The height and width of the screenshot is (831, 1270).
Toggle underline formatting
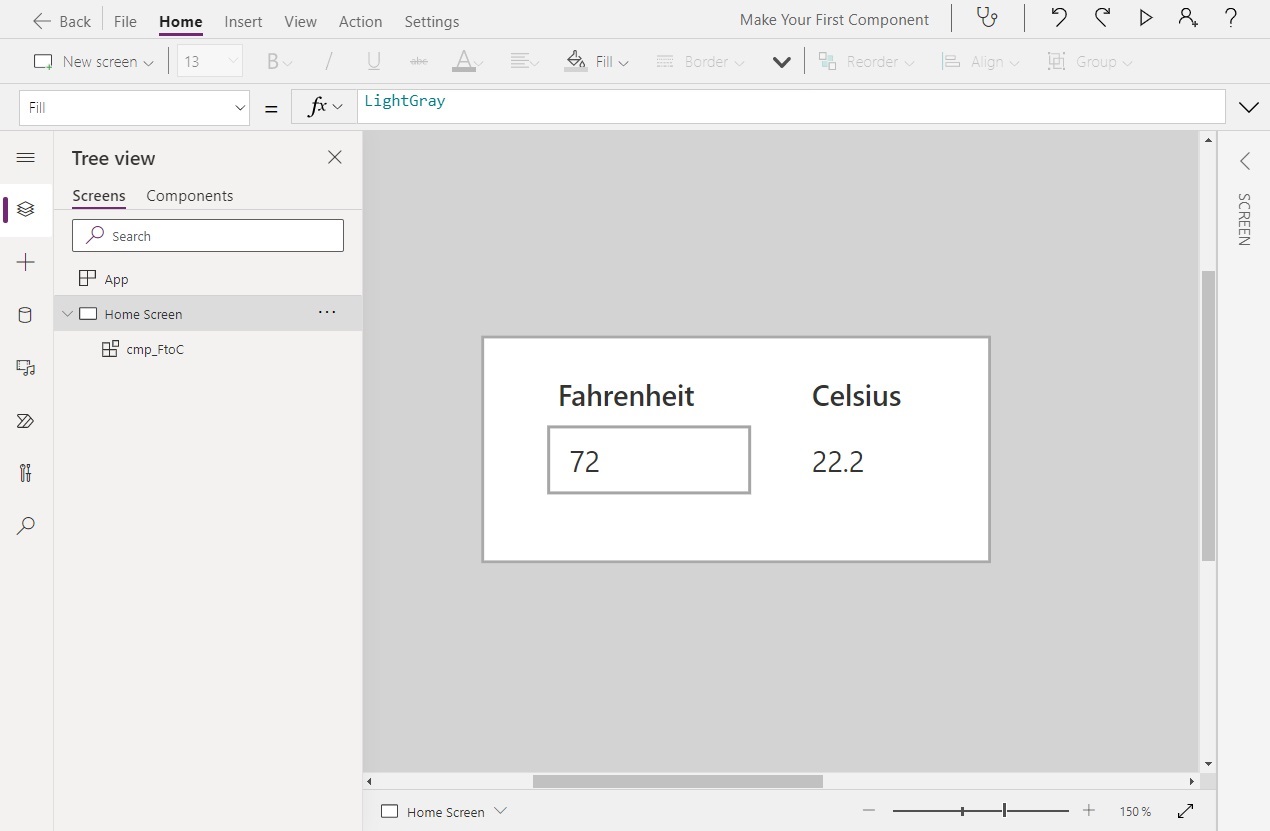[x=373, y=61]
